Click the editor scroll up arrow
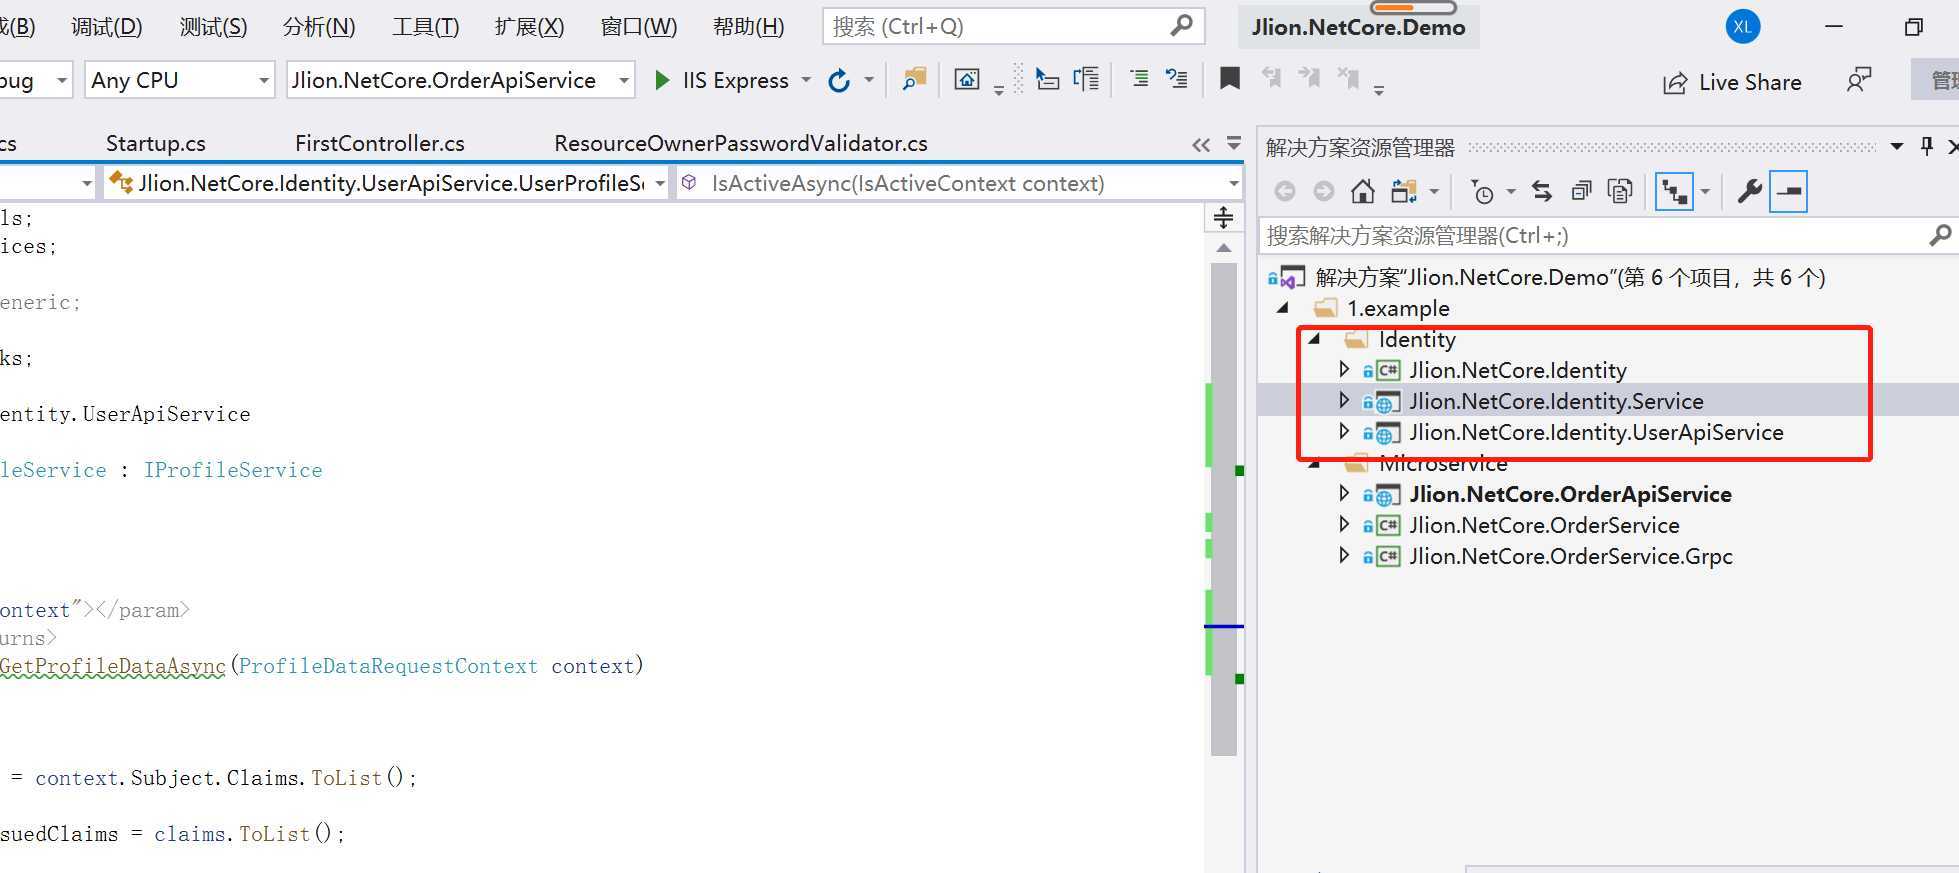Viewport: 1959px width, 873px height. coord(1223,247)
